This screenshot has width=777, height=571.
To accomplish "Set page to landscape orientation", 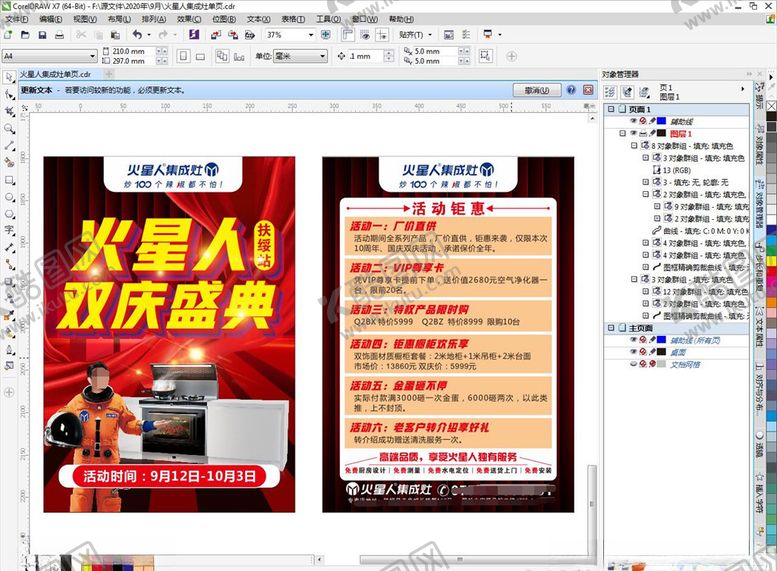I will pos(200,56).
